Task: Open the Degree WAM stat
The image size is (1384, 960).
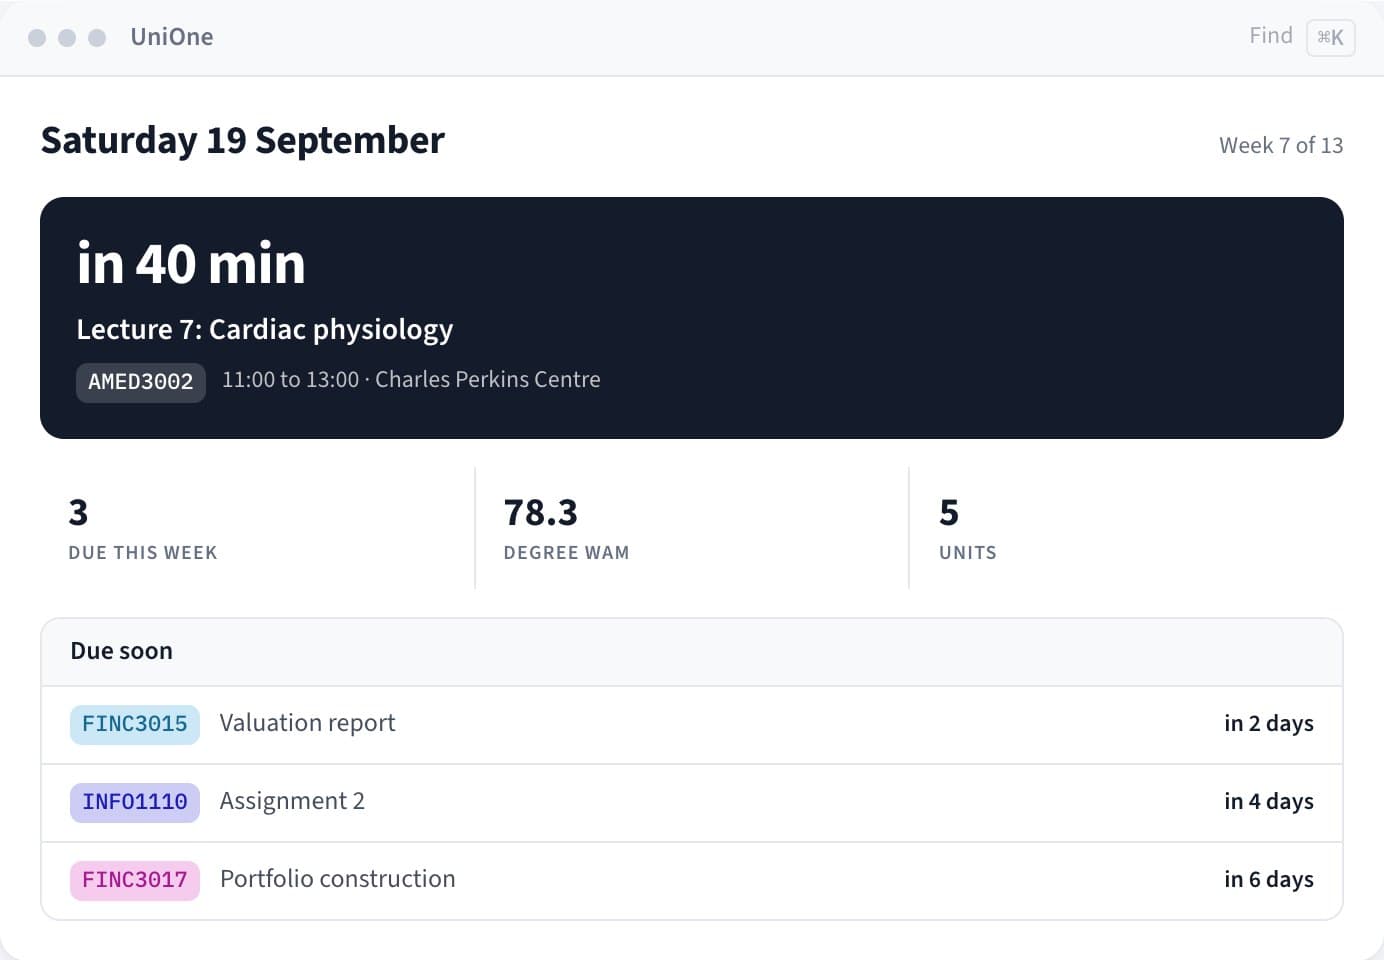Action: 692,528
